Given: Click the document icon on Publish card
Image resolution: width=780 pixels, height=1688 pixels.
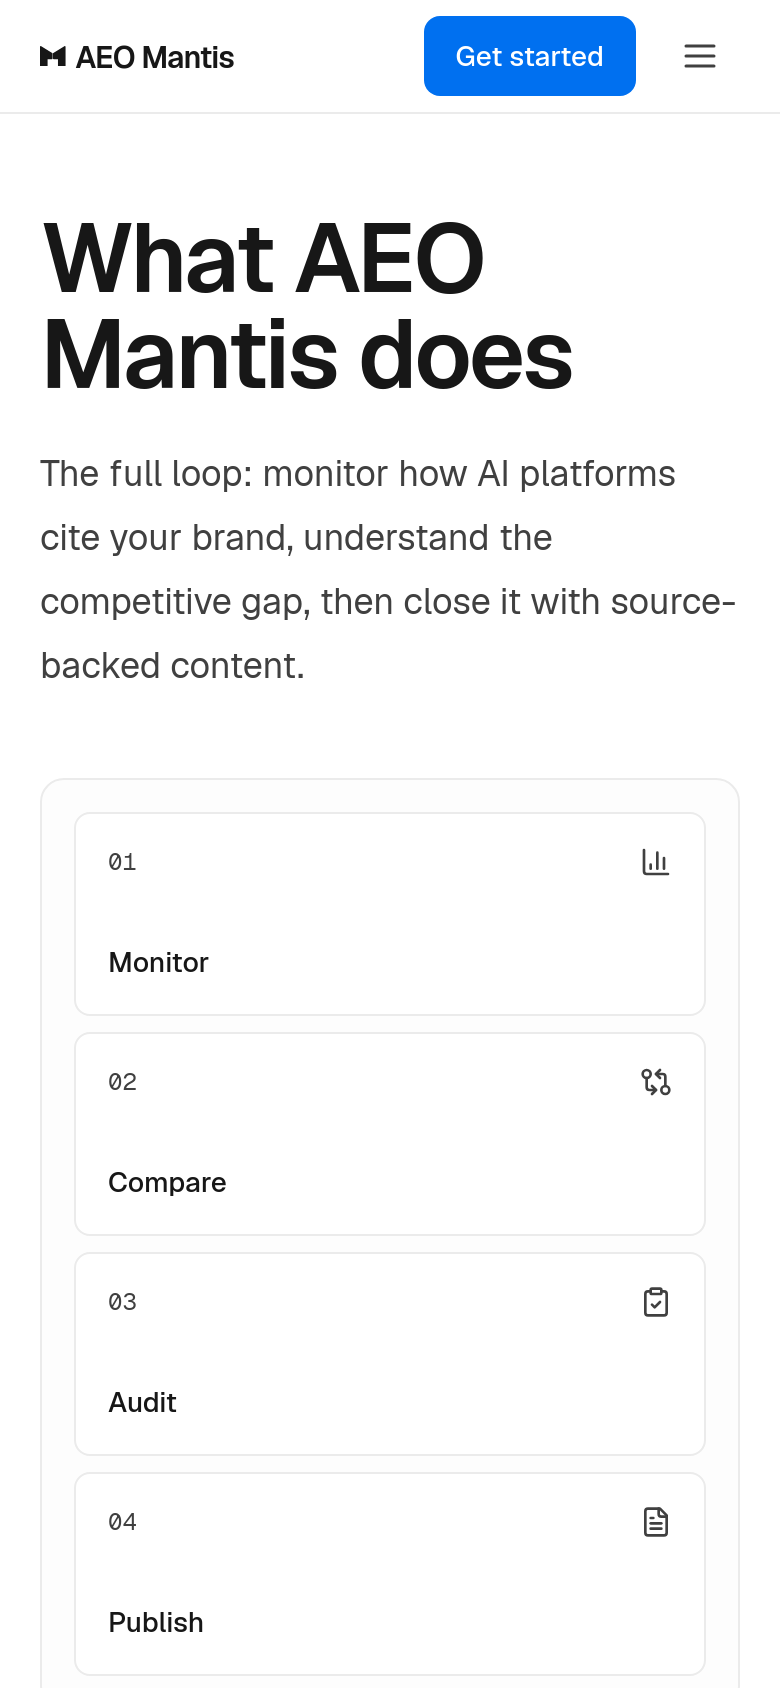Looking at the screenshot, I should point(656,1522).
